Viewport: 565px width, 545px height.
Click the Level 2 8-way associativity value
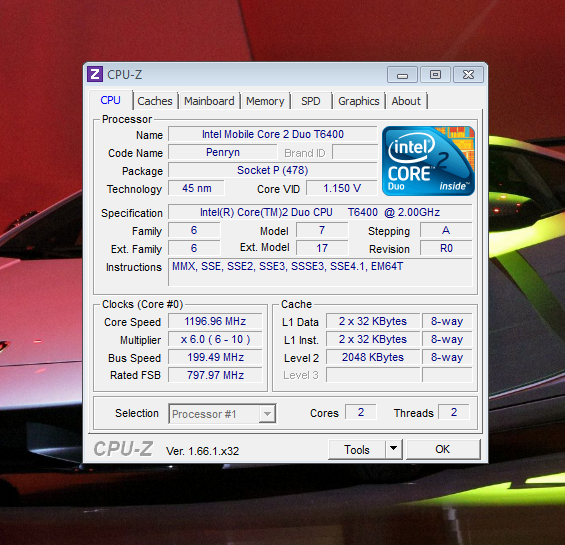[447, 357]
